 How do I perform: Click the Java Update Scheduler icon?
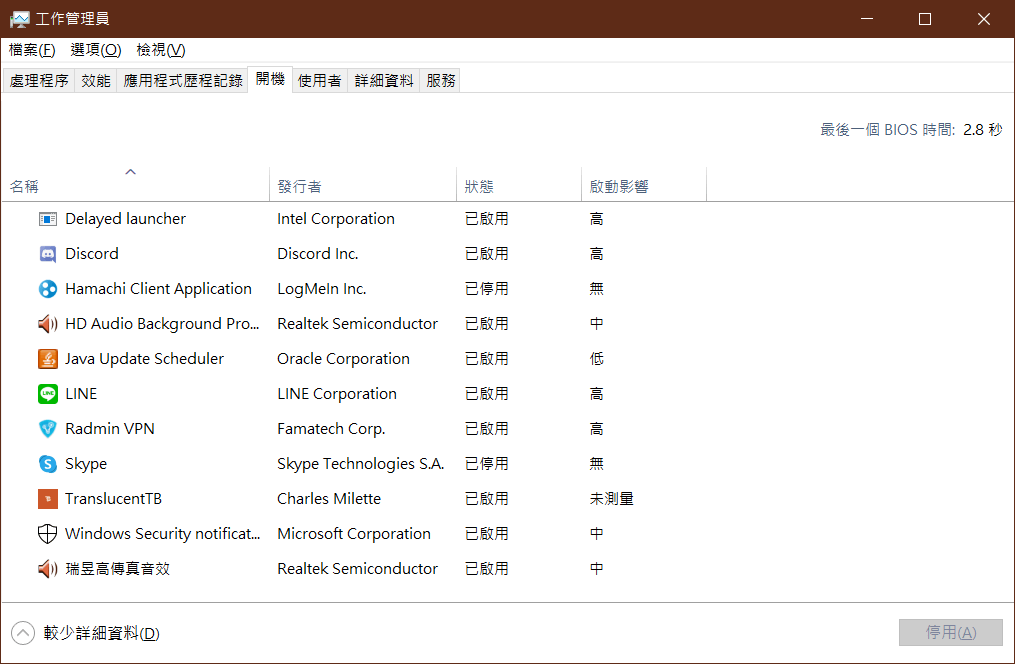tap(48, 359)
